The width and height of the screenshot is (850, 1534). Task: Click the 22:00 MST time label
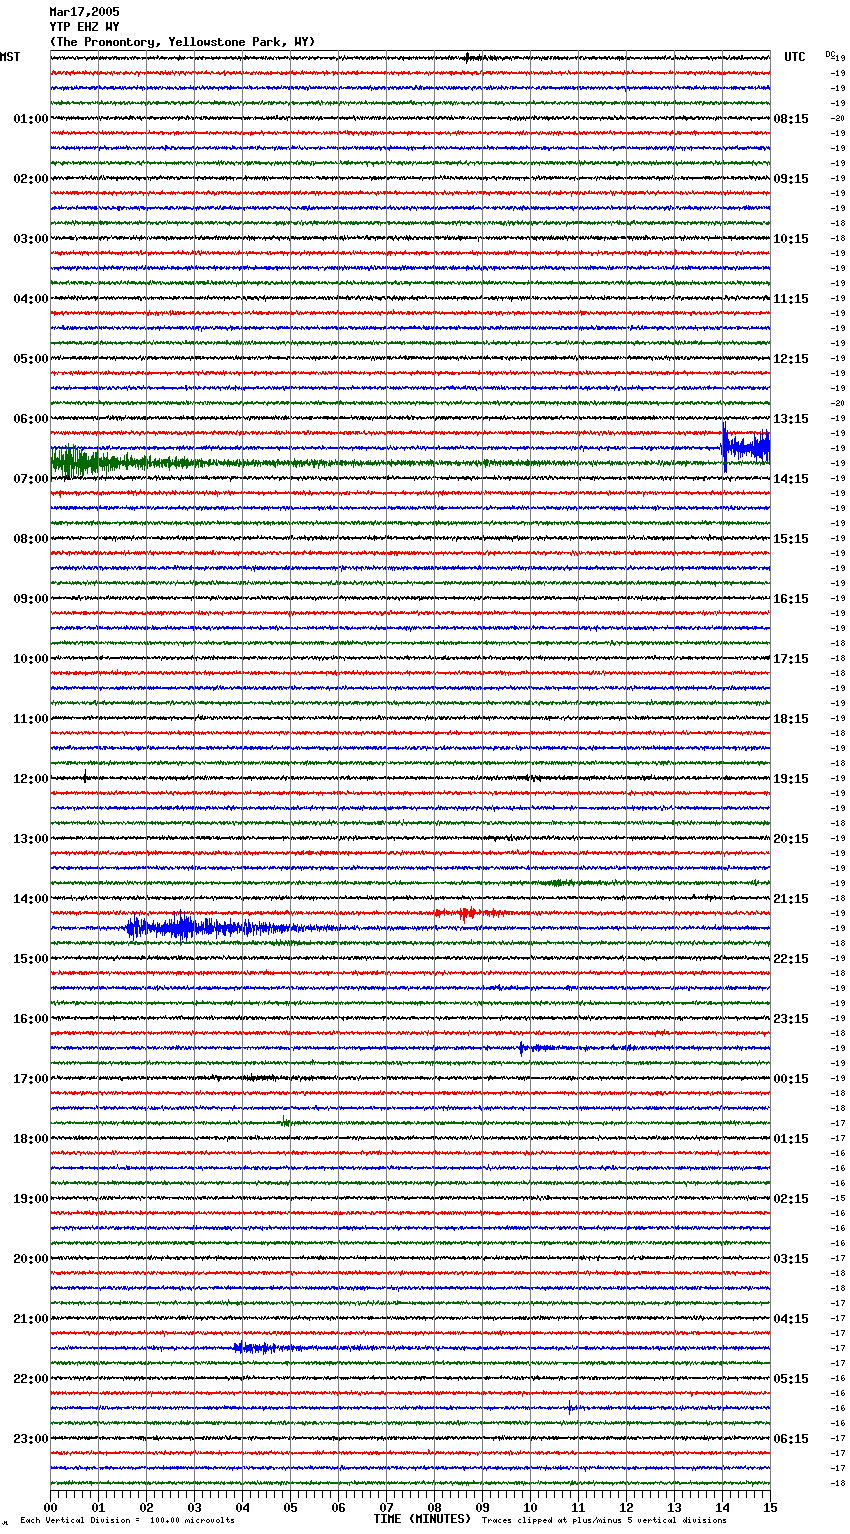(30, 1379)
